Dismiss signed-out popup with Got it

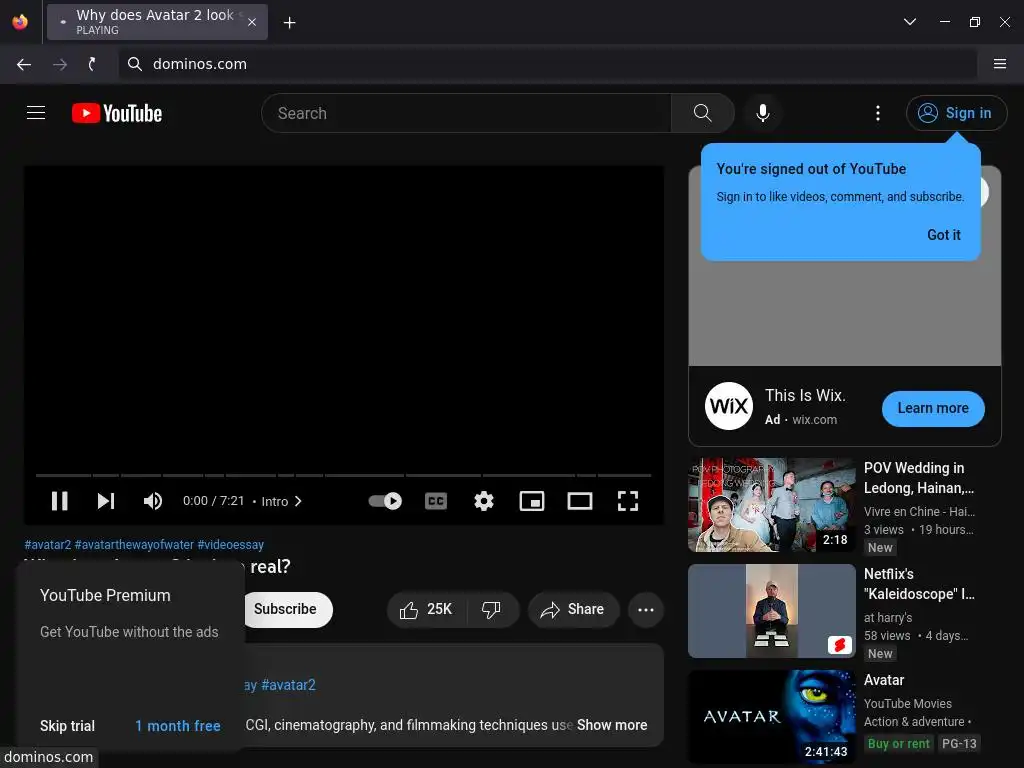click(x=944, y=234)
